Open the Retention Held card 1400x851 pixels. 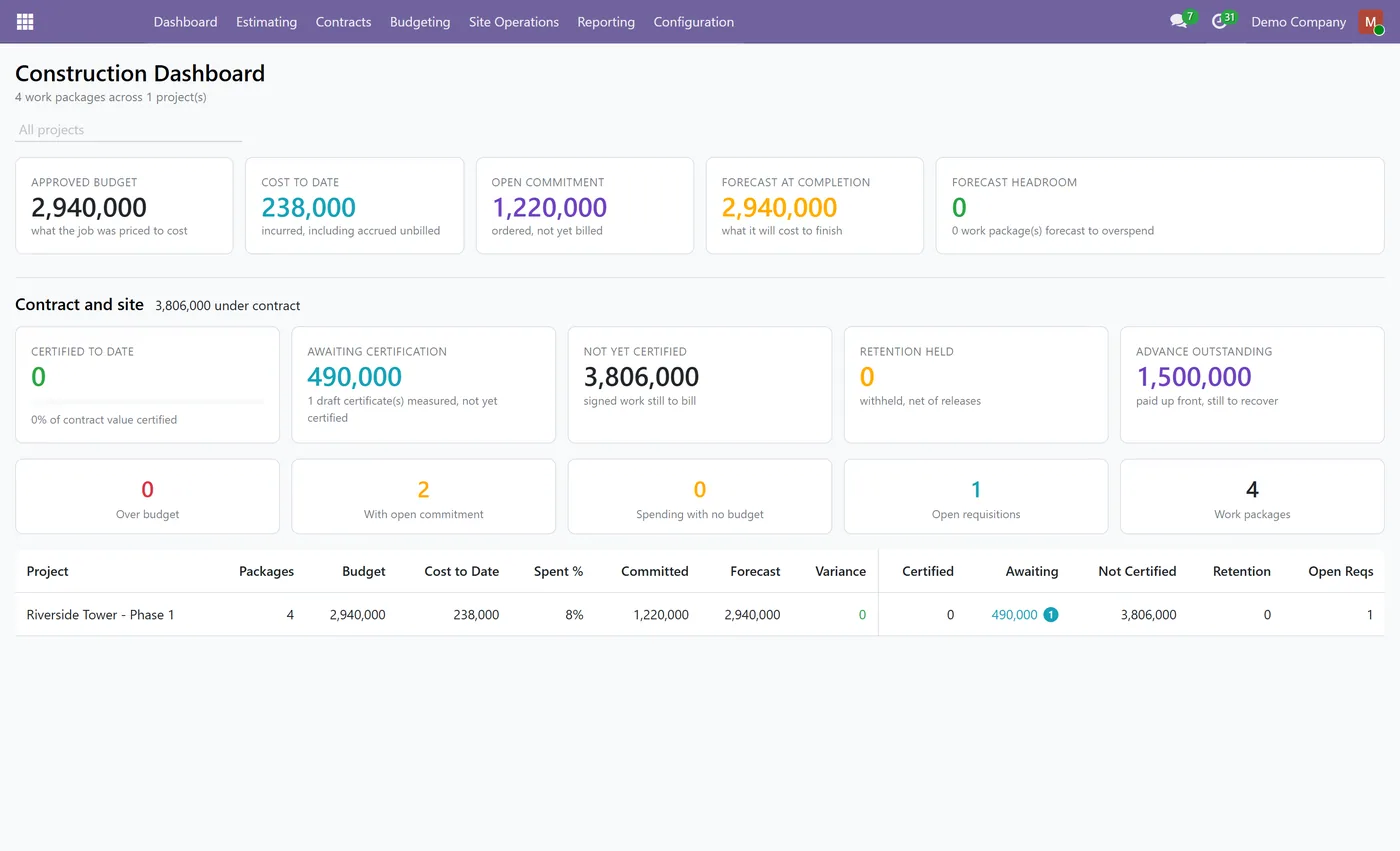pos(976,384)
